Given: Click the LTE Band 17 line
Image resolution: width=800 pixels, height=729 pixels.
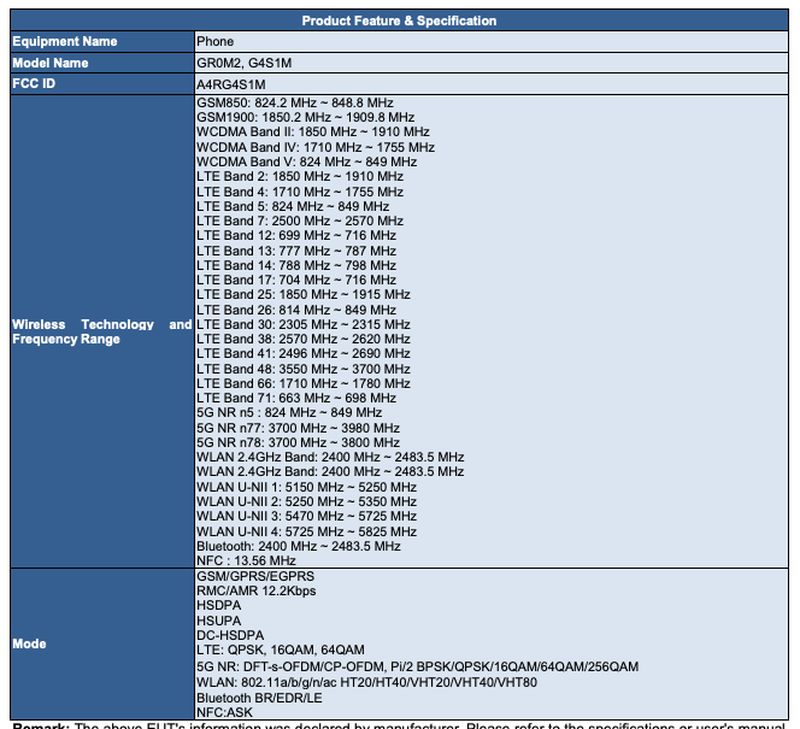Looking at the screenshot, I should (296, 280).
